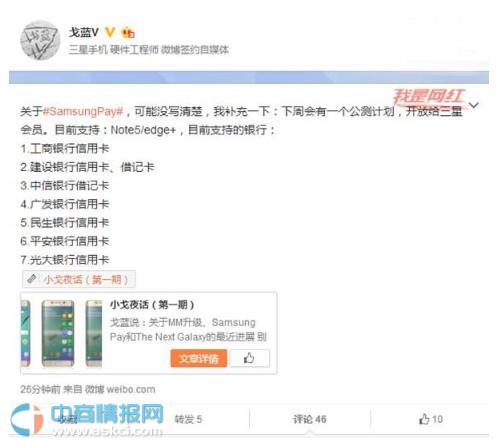Open the 微博 weibo.com source link
This screenshot has width=504, height=447.
pos(120,389)
